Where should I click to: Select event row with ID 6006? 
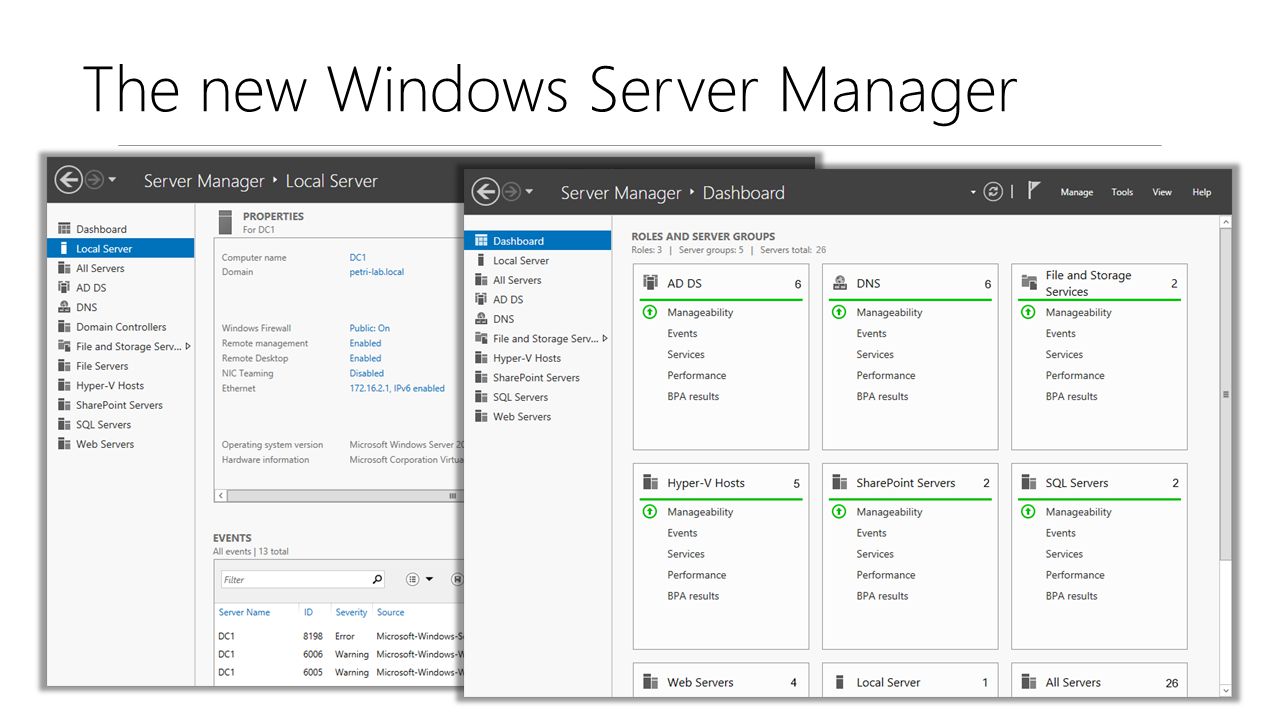click(x=340, y=654)
